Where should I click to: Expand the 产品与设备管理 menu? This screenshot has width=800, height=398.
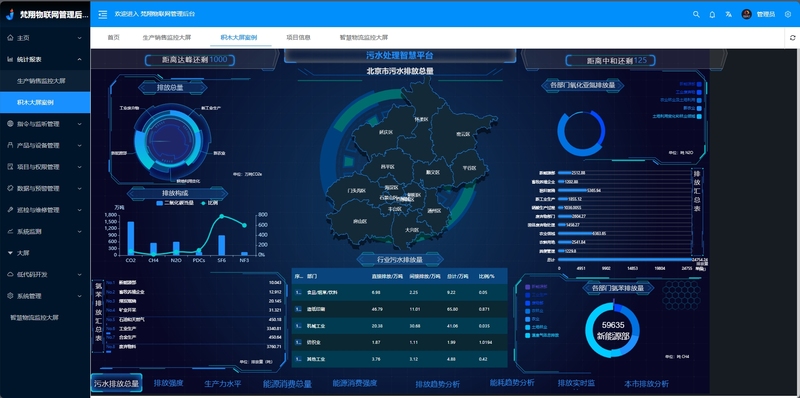point(45,145)
